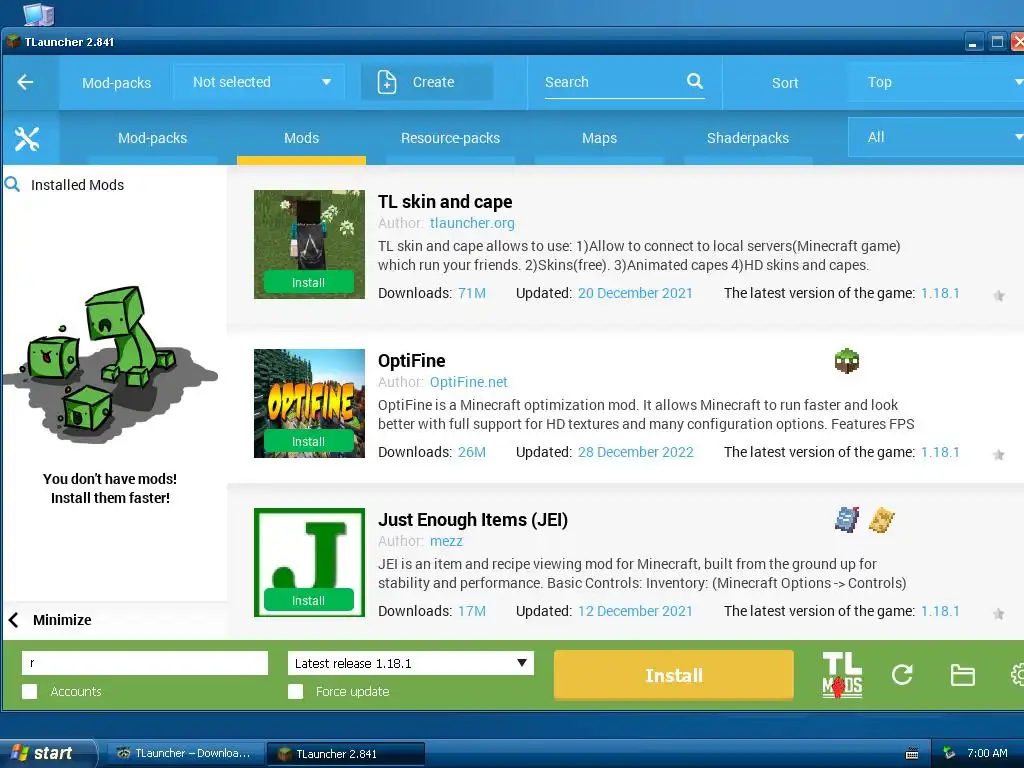Image resolution: width=1024 pixels, height=768 pixels.
Task: Open the desktop computer icon
Action: click(x=39, y=14)
